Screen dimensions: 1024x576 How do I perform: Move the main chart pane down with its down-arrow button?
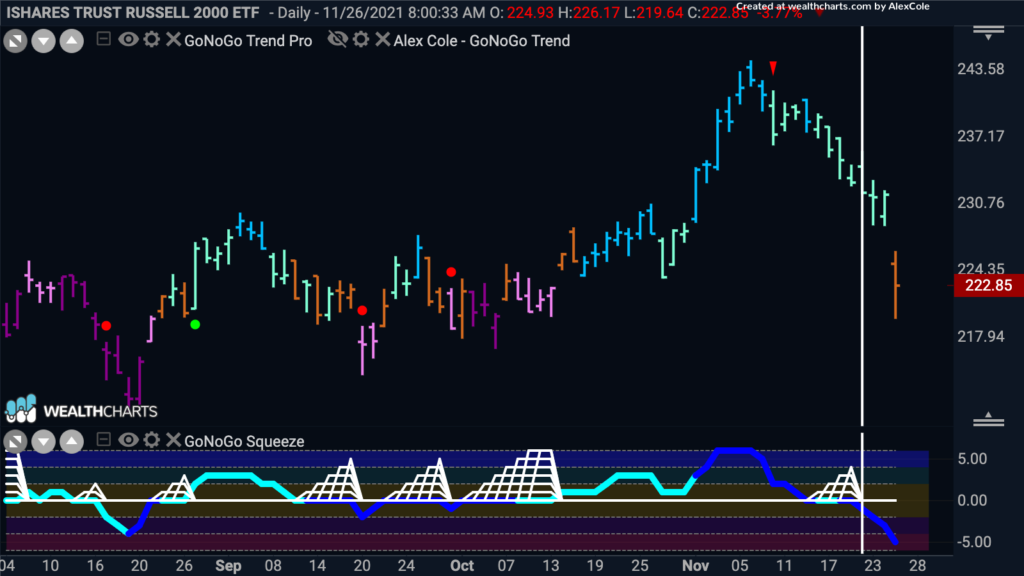pos(44,42)
